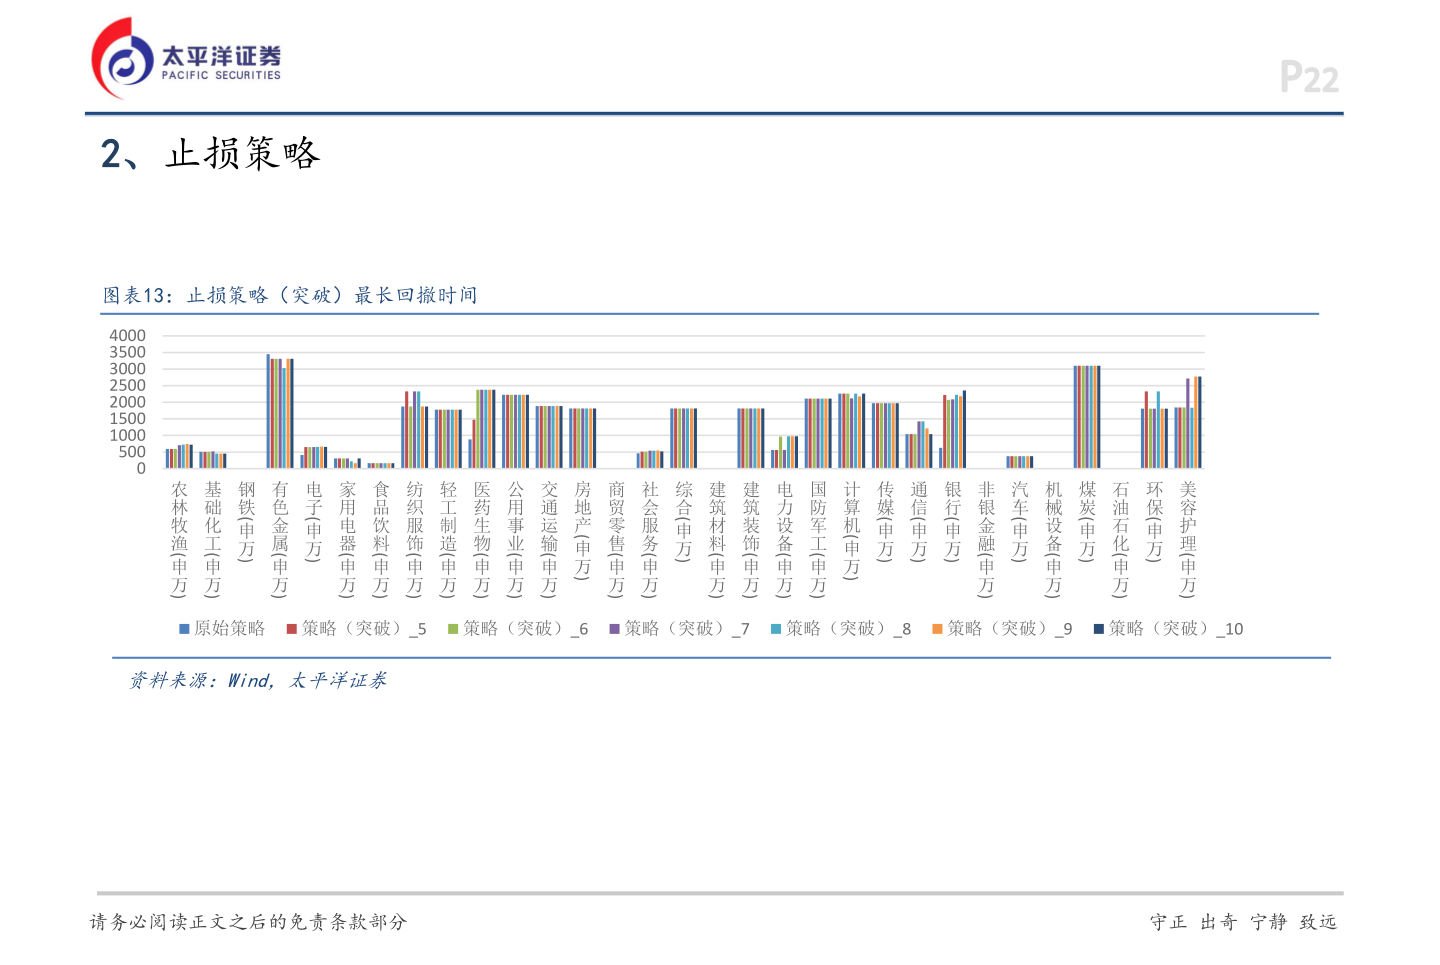
Task: Select the 农林牧渔(申万) axis label
Action: tap(179, 538)
